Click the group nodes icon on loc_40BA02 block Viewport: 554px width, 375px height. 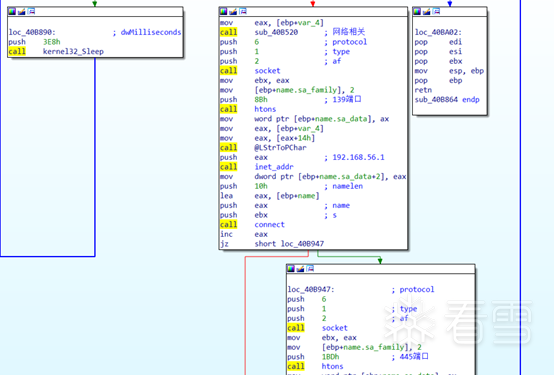coord(436,11)
